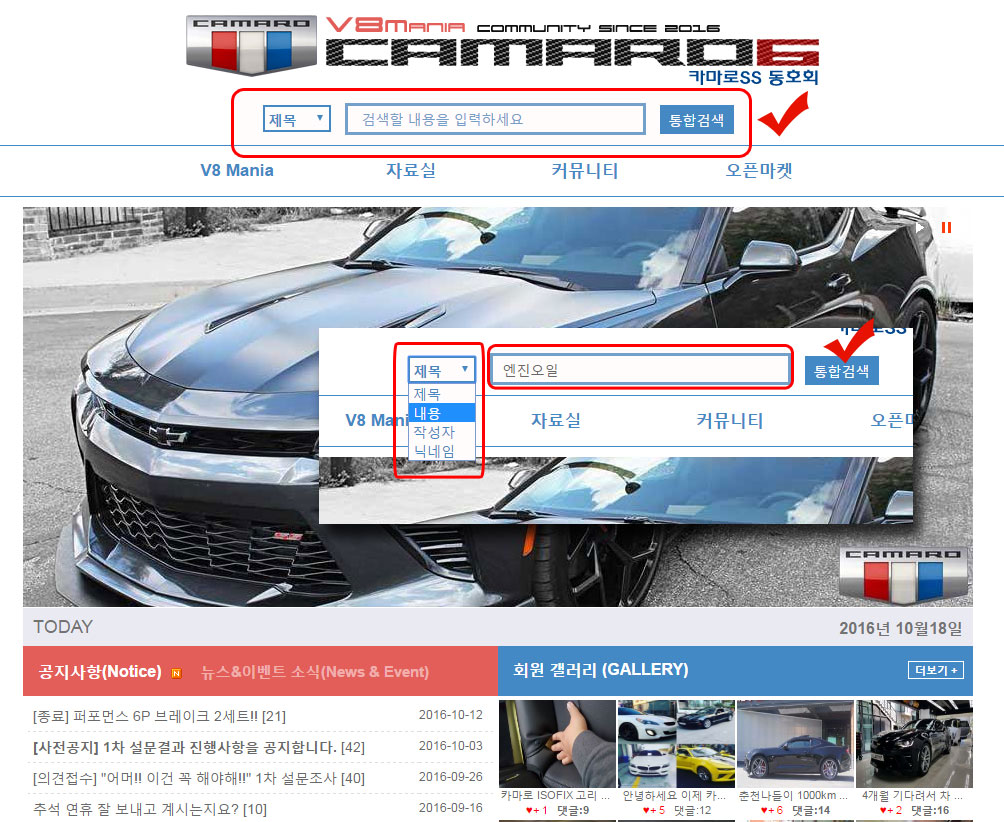This screenshot has width=1004, height=822.
Task: Click the CAMARO6 V8 Mania title banner
Action: click(x=572, y=42)
